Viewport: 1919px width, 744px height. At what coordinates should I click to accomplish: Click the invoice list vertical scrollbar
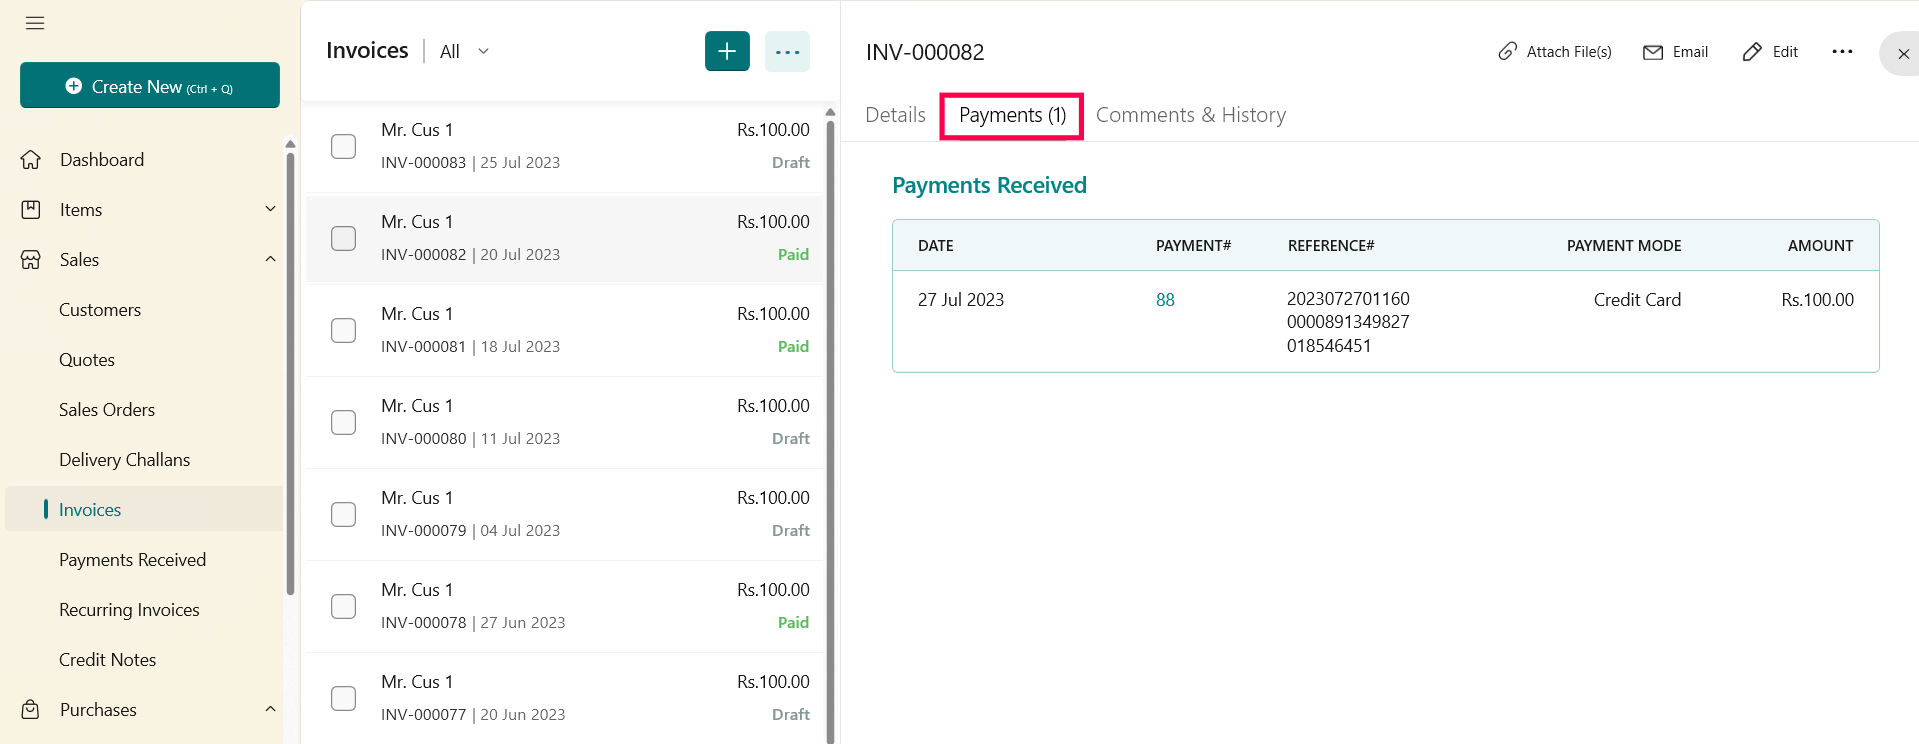[x=830, y=400]
